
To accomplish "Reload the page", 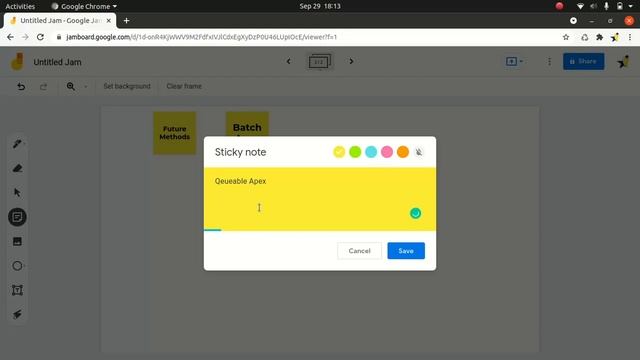I will (x=40, y=37).
